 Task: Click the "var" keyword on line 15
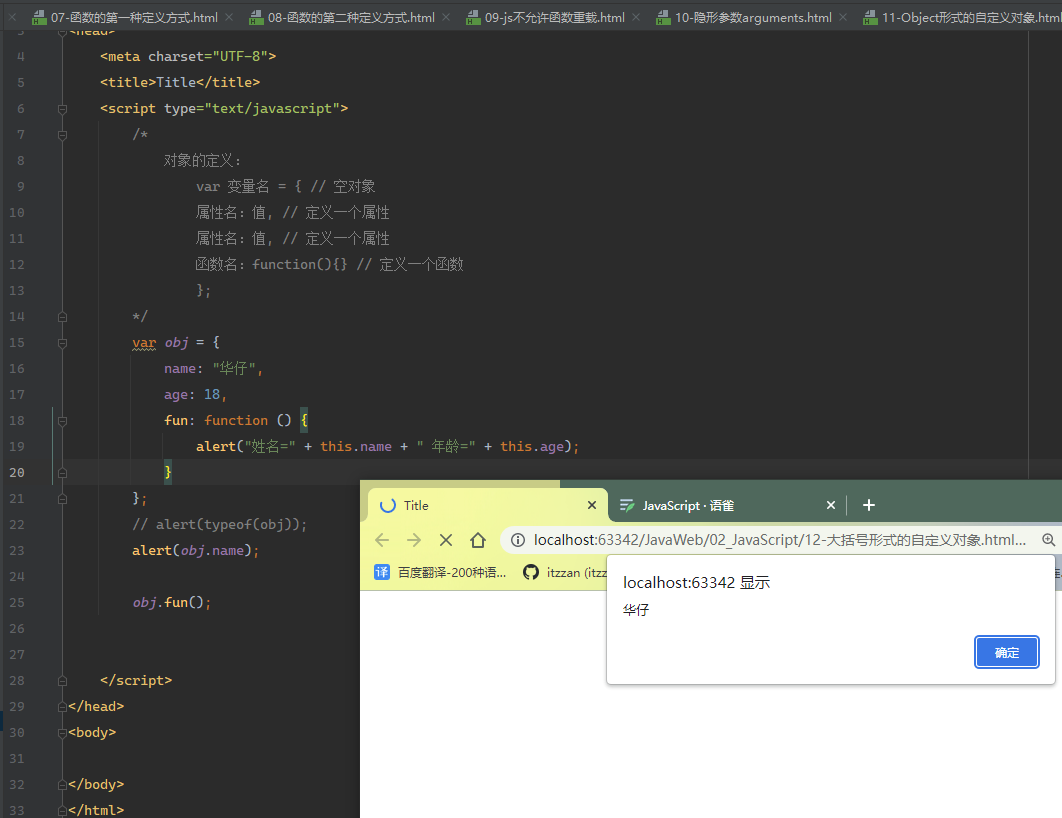click(x=144, y=343)
